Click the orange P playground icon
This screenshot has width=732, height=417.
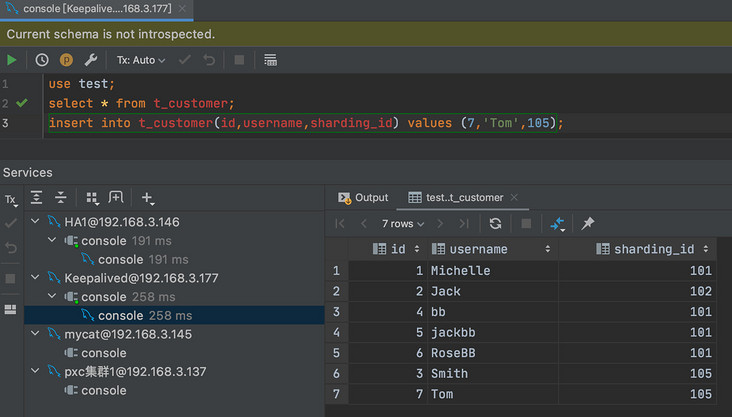point(66,60)
